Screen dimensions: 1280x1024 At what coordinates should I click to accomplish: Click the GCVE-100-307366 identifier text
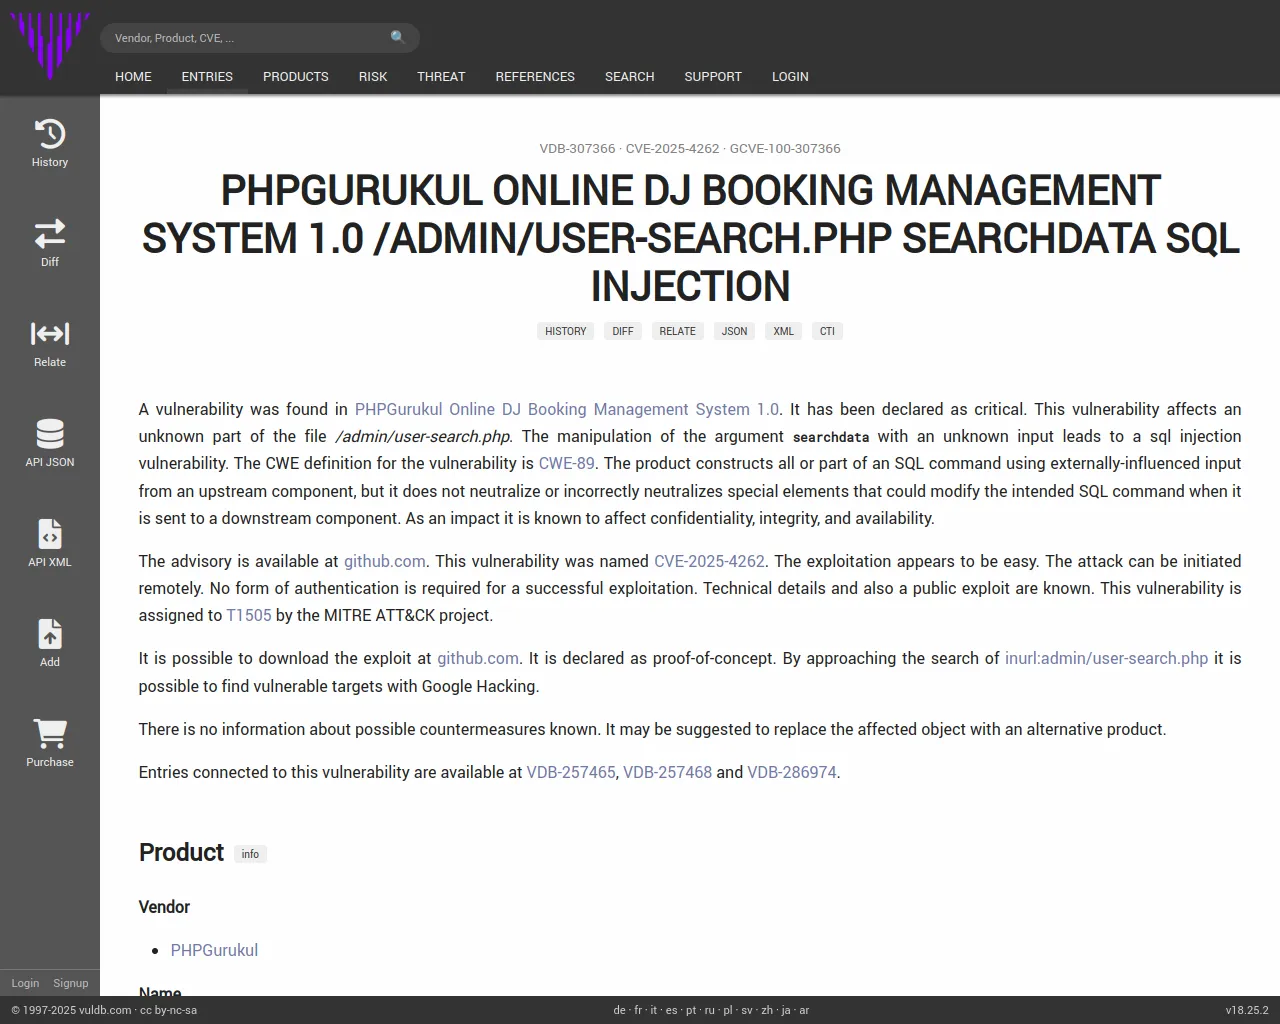785,148
